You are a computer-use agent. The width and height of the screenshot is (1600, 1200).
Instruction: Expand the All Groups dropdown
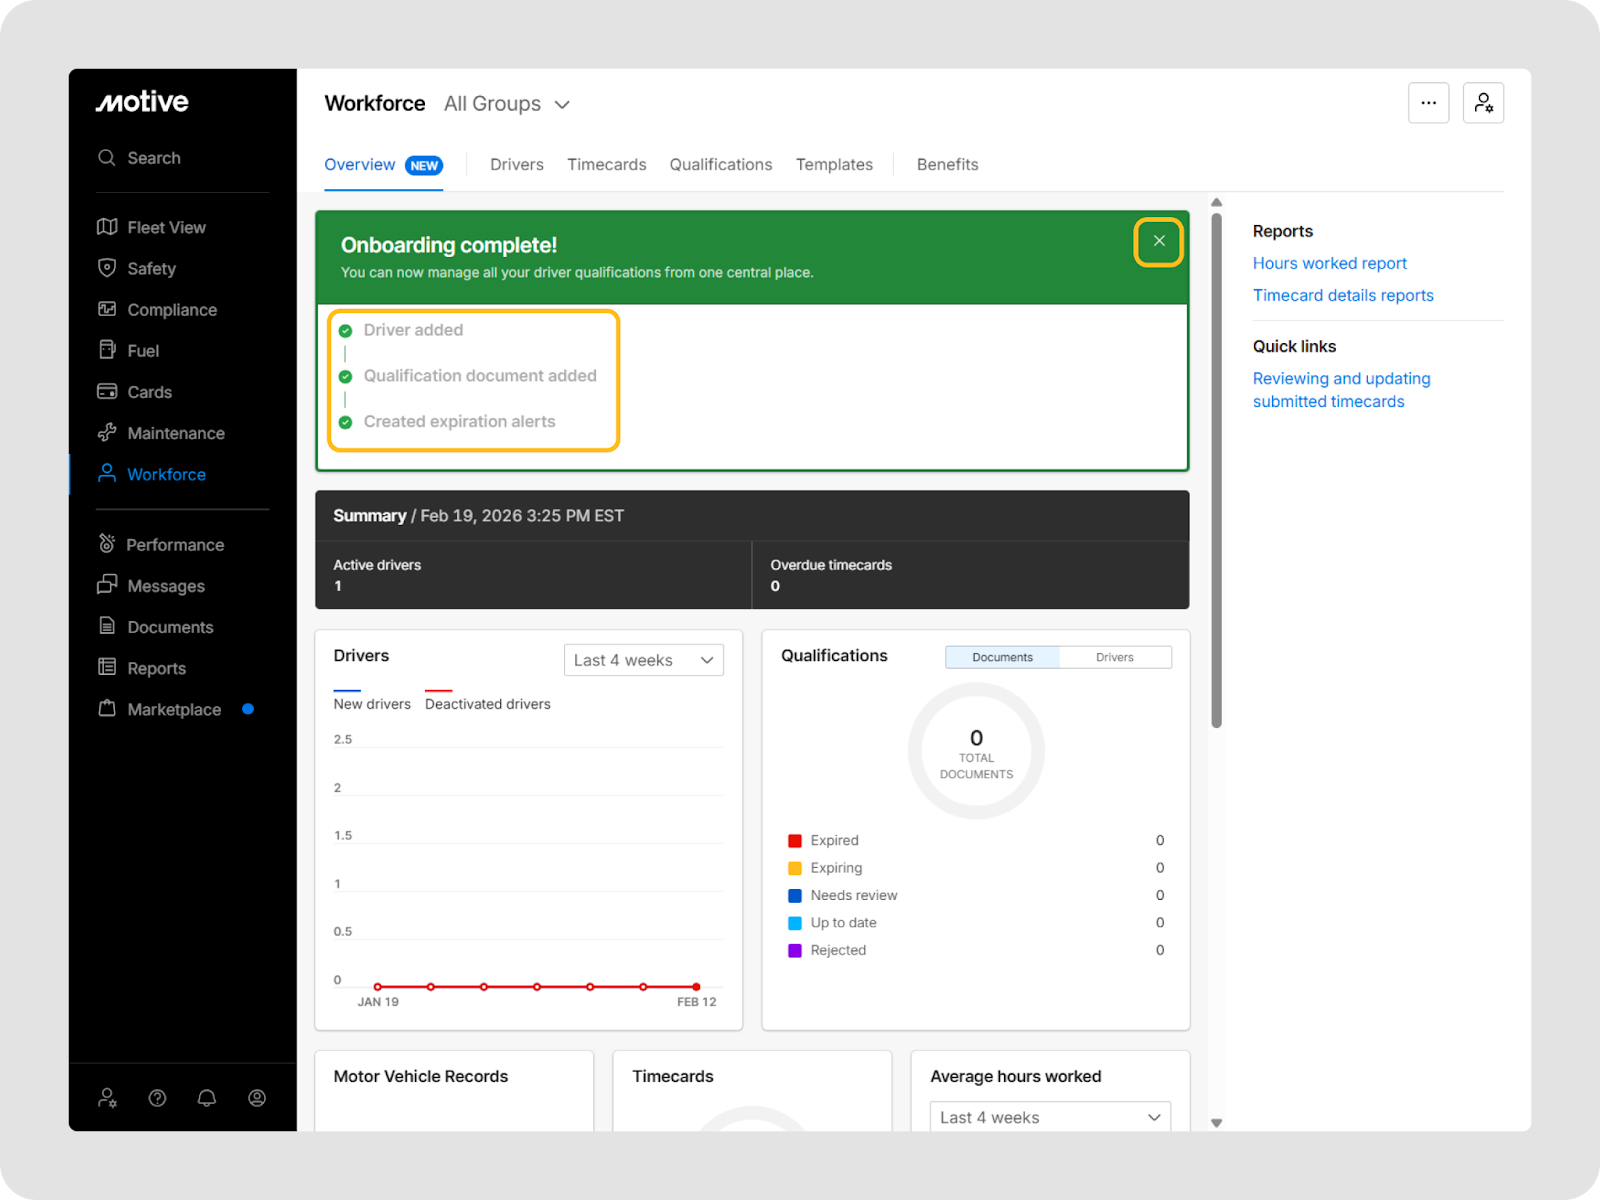(x=507, y=104)
